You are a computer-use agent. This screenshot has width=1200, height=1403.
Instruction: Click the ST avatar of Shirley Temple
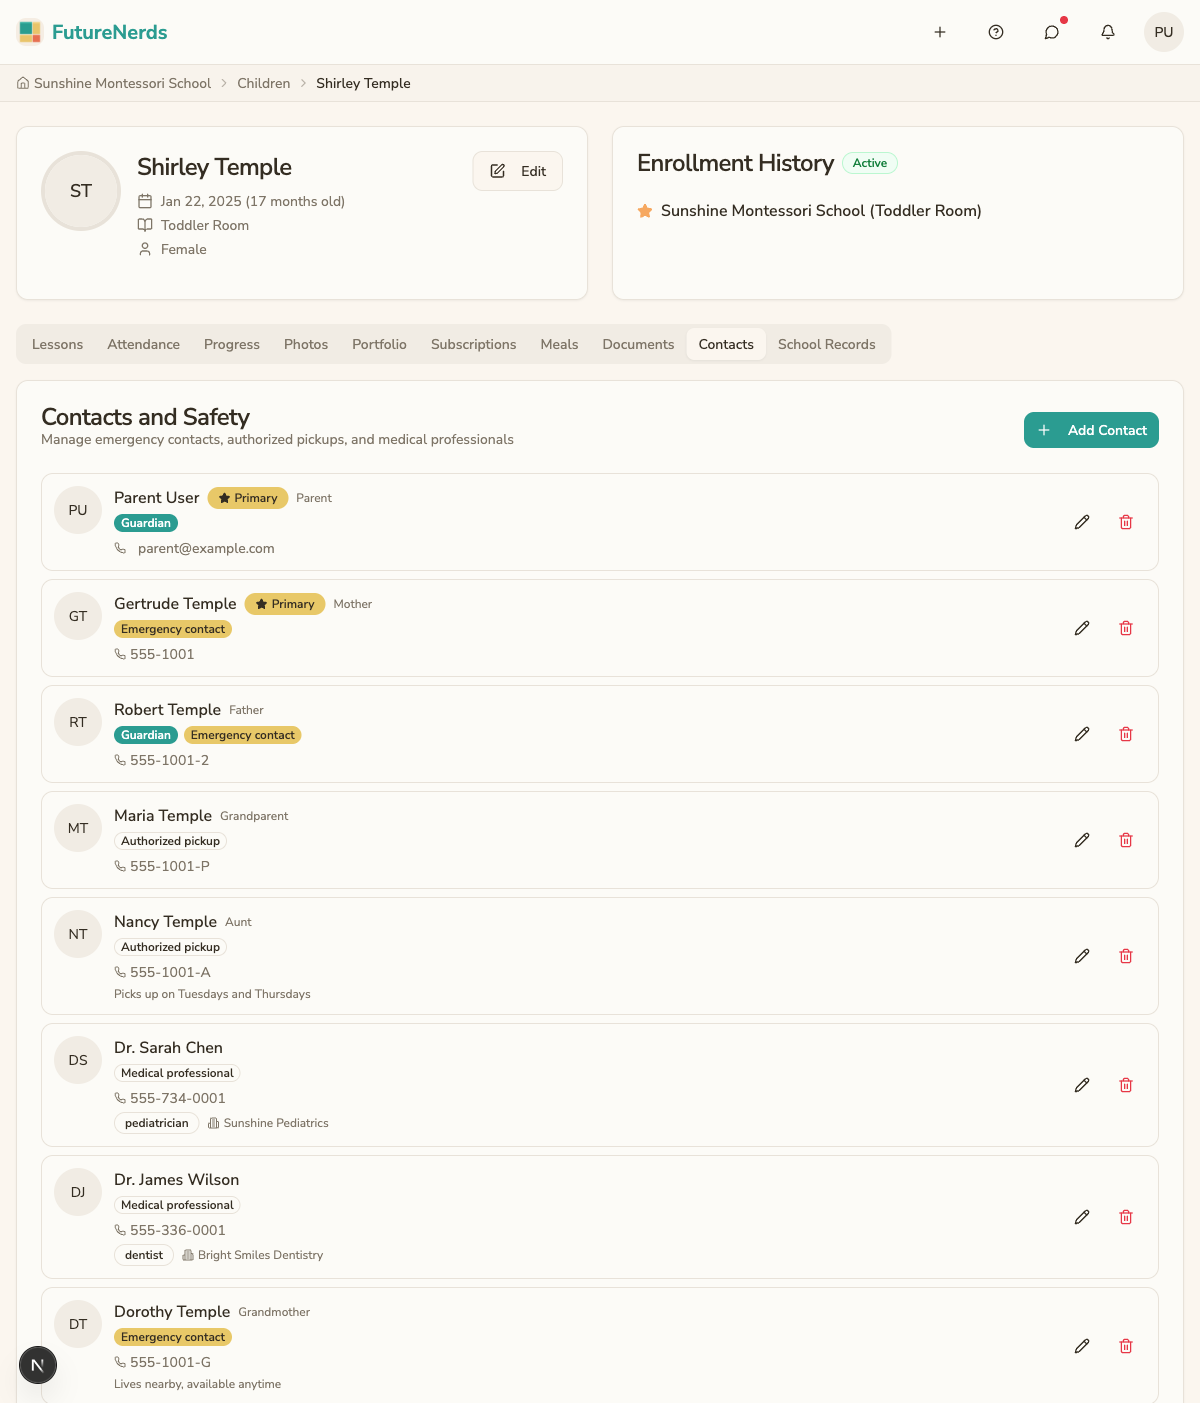81,191
